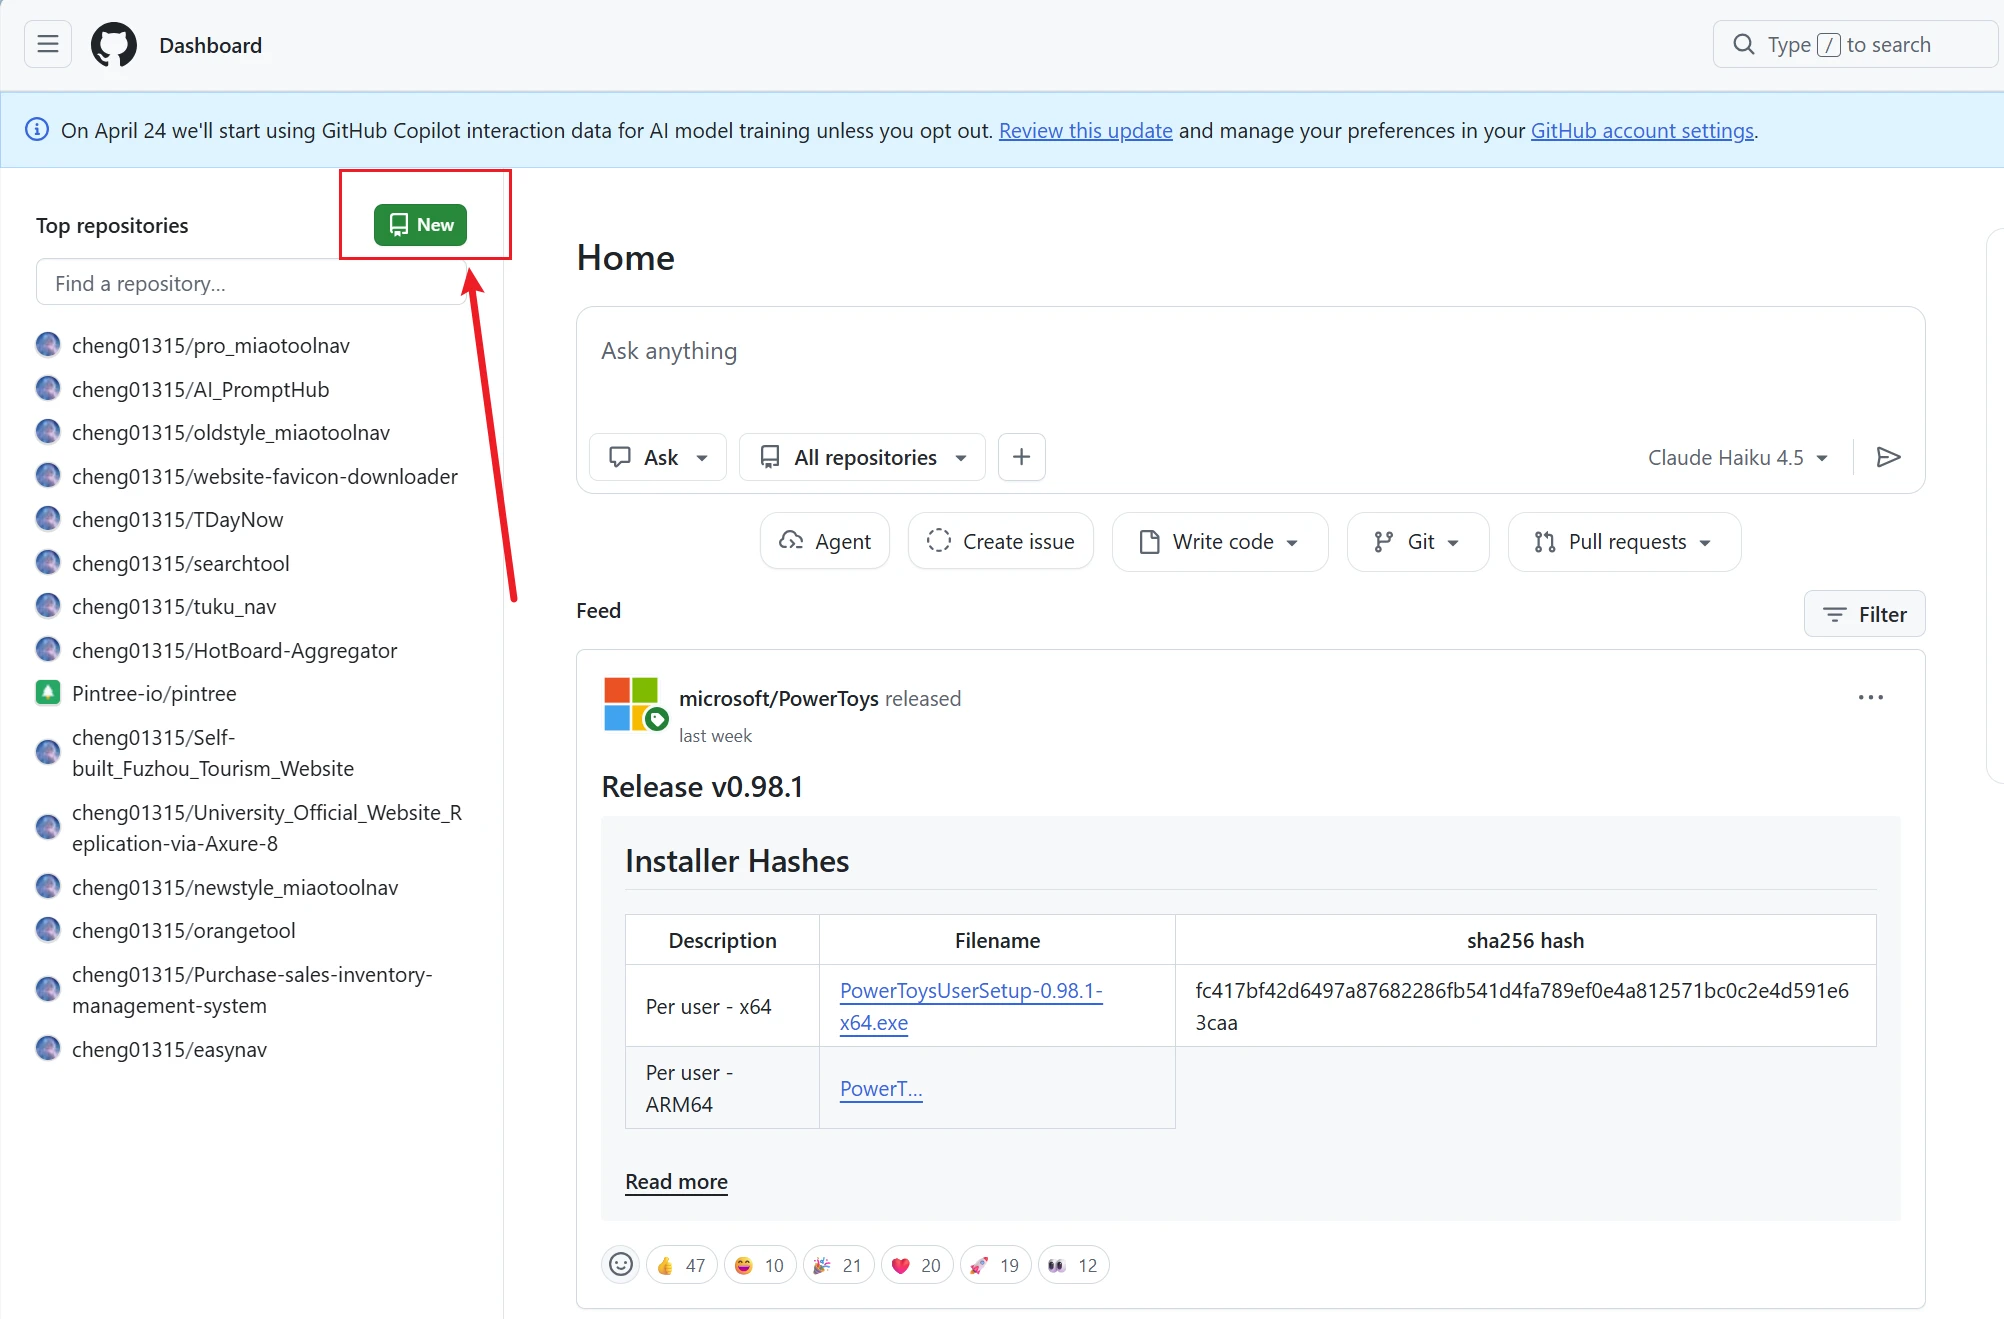The image size is (2004, 1319).
Task: Click the send message arrow icon
Action: (x=1888, y=457)
